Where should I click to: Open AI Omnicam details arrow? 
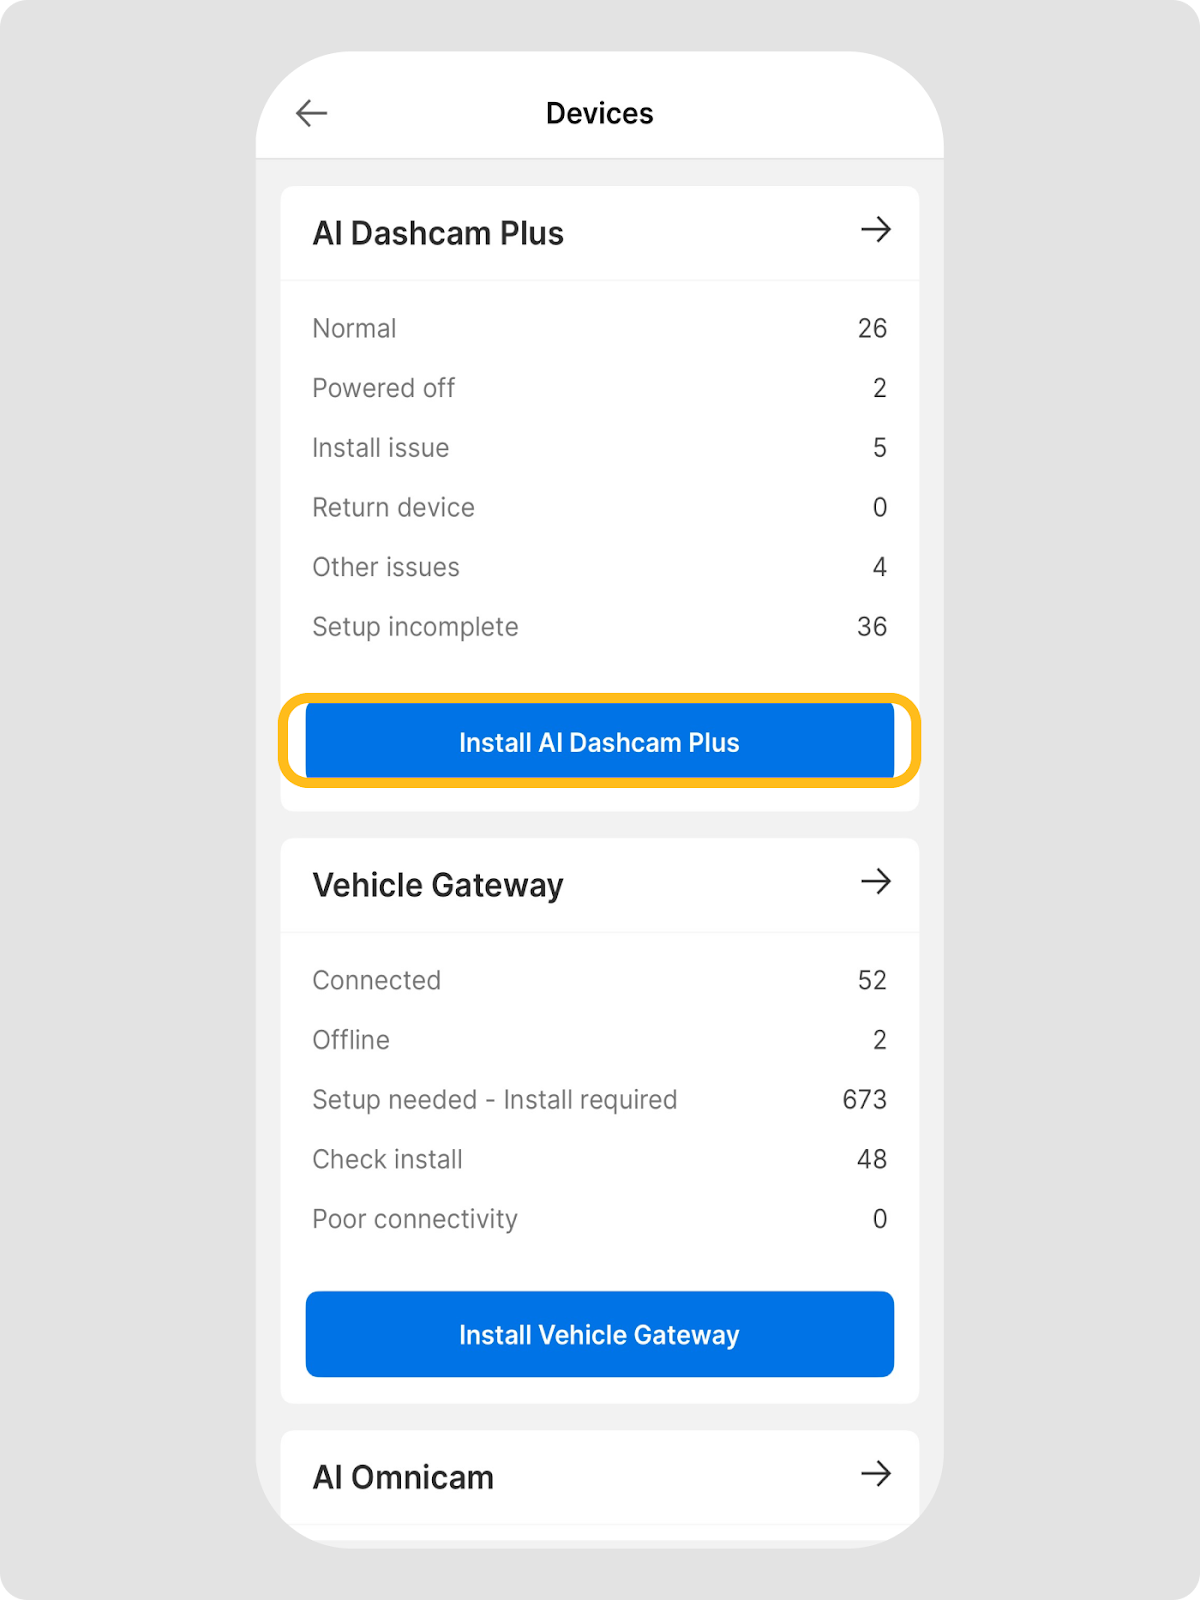(875, 1474)
